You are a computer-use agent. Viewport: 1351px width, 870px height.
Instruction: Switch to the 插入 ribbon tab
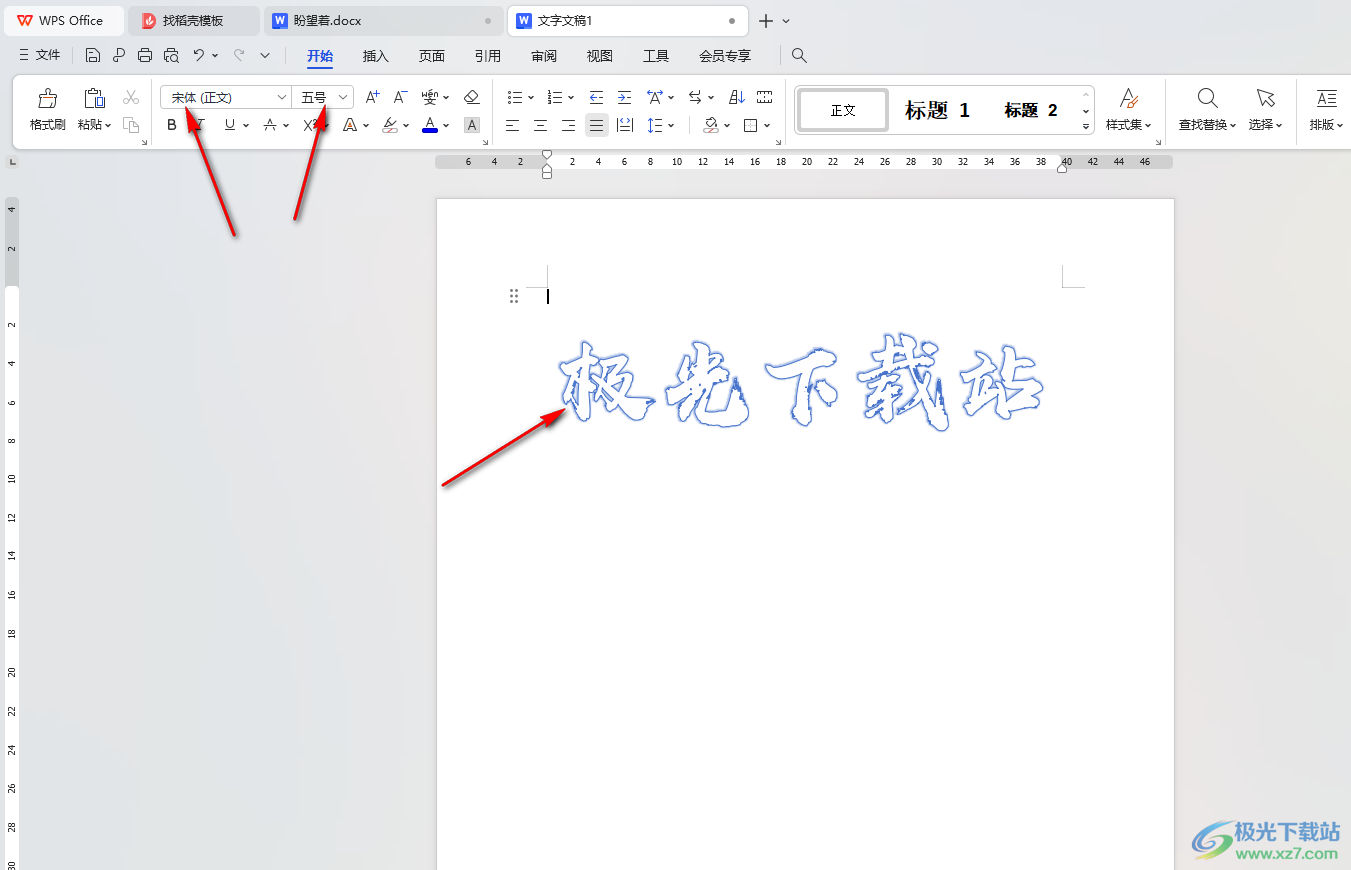click(x=376, y=56)
